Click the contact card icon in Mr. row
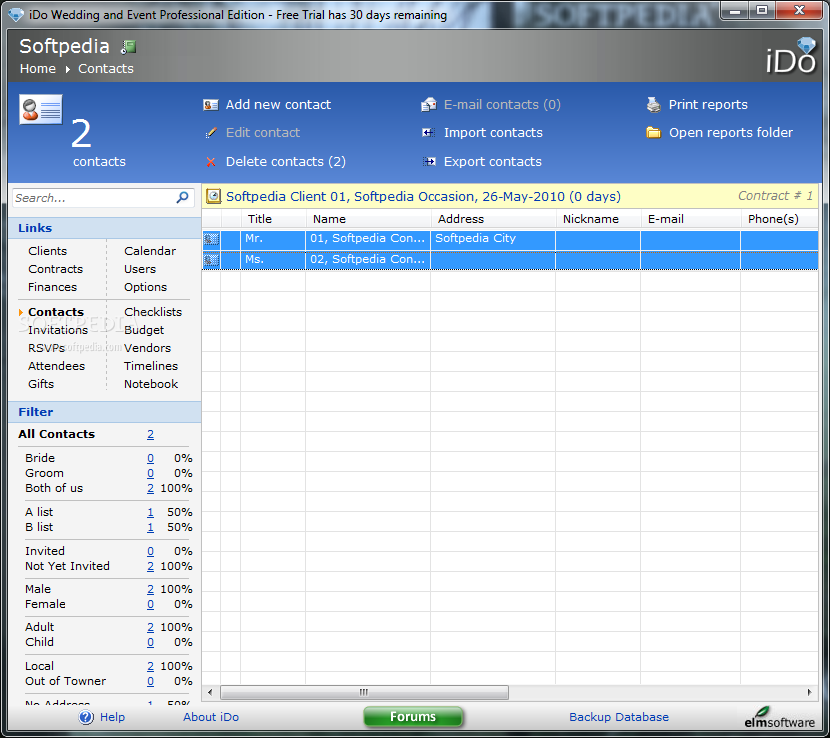 [211, 239]
